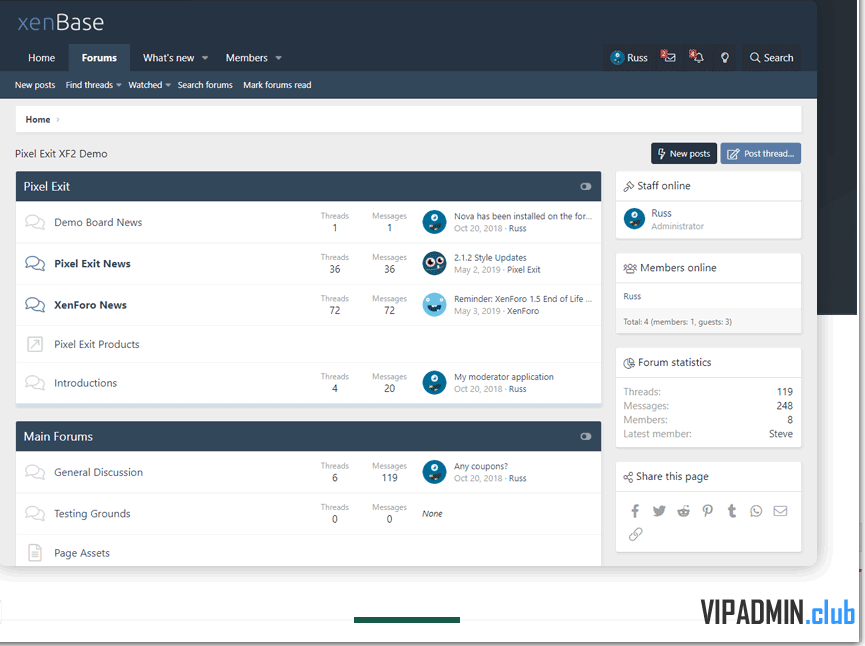
Task: Click New posts in the sub-navigation
Action: point(35,85)
